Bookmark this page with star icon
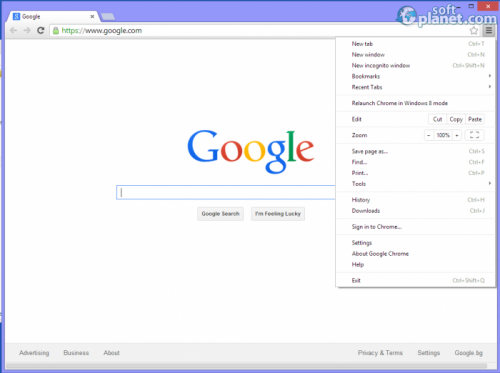Screen dimensions: 500x373 474,31
